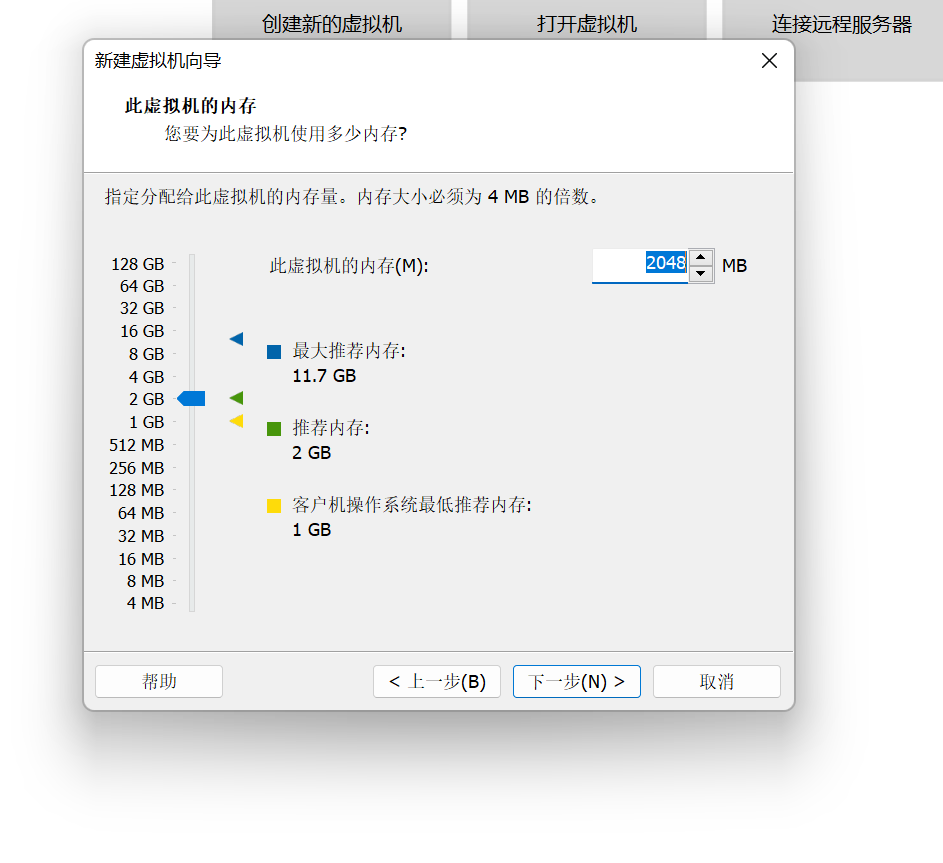Open 帮助 for the wizard

(x=159, y=681)
